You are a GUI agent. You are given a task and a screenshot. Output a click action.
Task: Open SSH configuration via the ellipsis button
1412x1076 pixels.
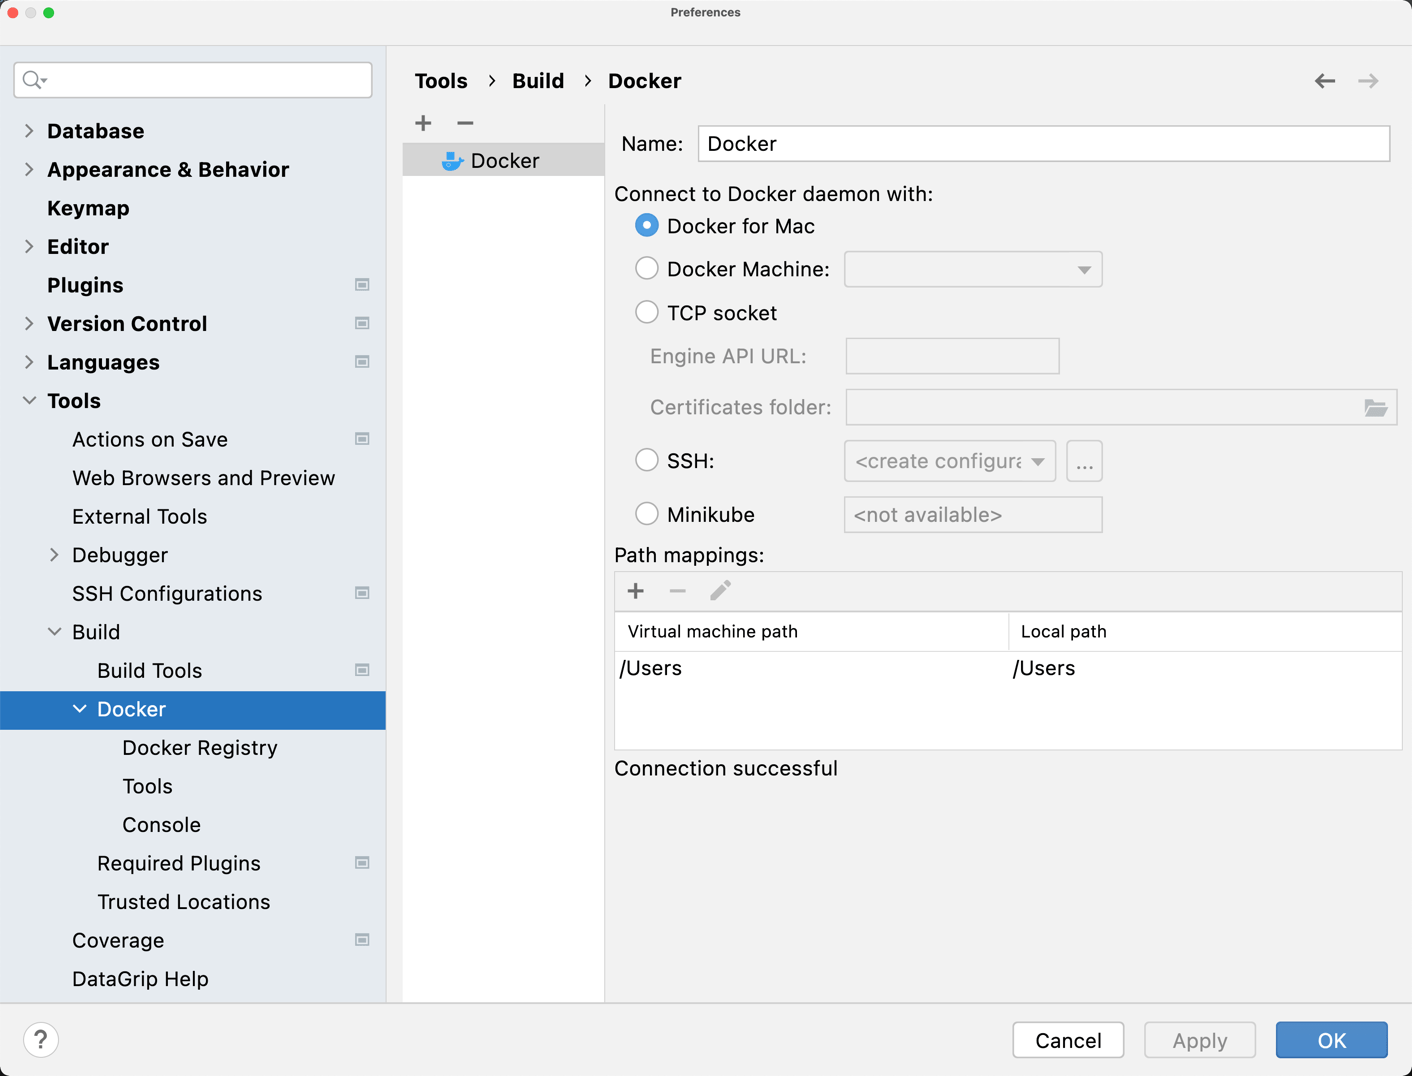click(x=1084, y=461)
